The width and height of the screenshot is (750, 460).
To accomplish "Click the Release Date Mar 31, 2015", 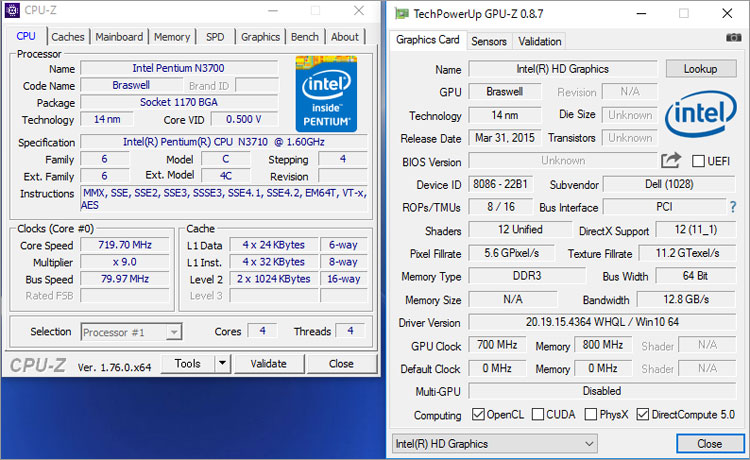I will click(x=505, y=138).
